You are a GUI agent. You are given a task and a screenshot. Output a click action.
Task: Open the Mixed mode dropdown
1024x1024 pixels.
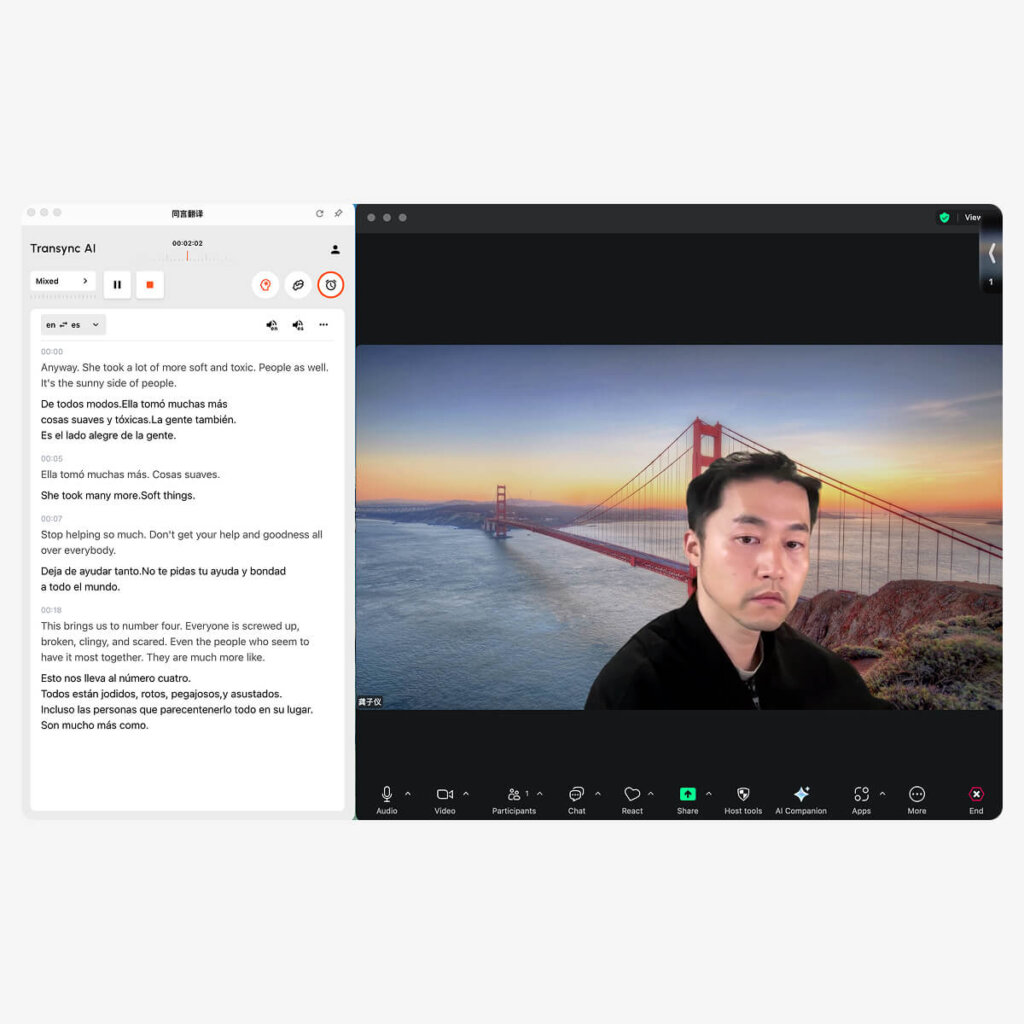pos(63,281)
